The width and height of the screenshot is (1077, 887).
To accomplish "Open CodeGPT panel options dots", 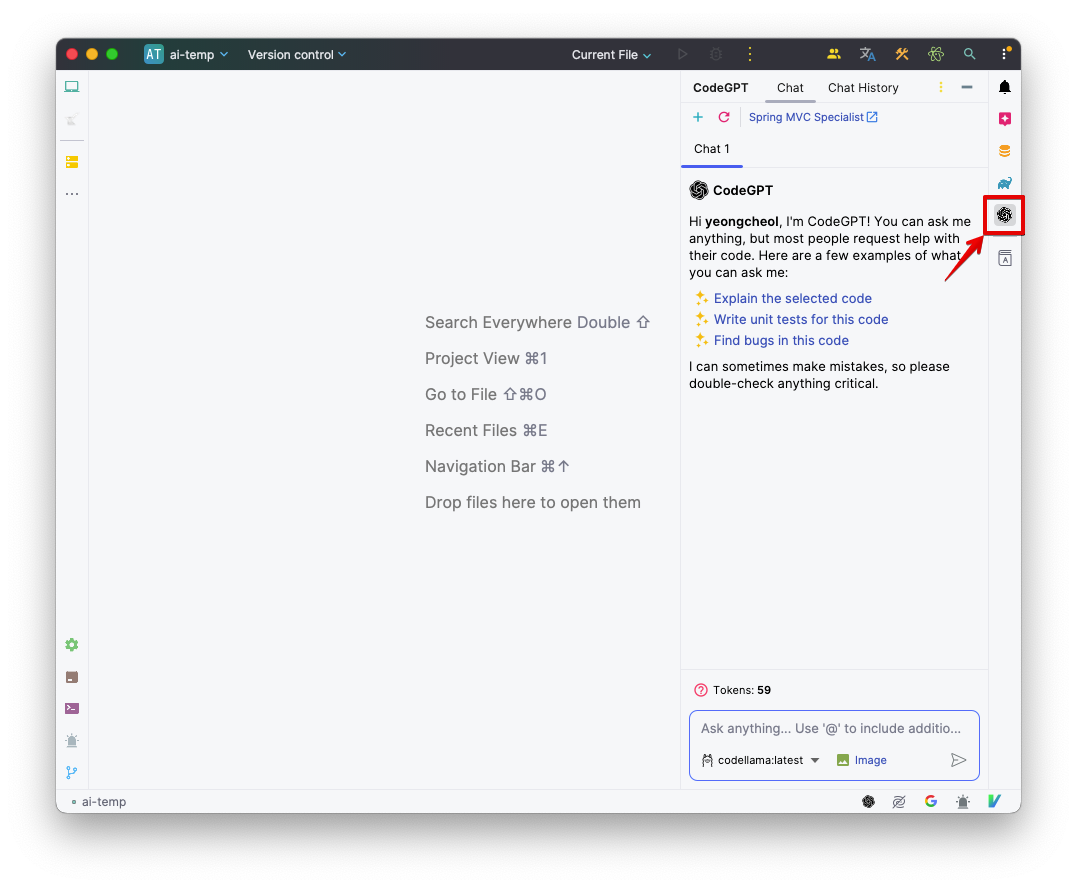I will (940, 87).
